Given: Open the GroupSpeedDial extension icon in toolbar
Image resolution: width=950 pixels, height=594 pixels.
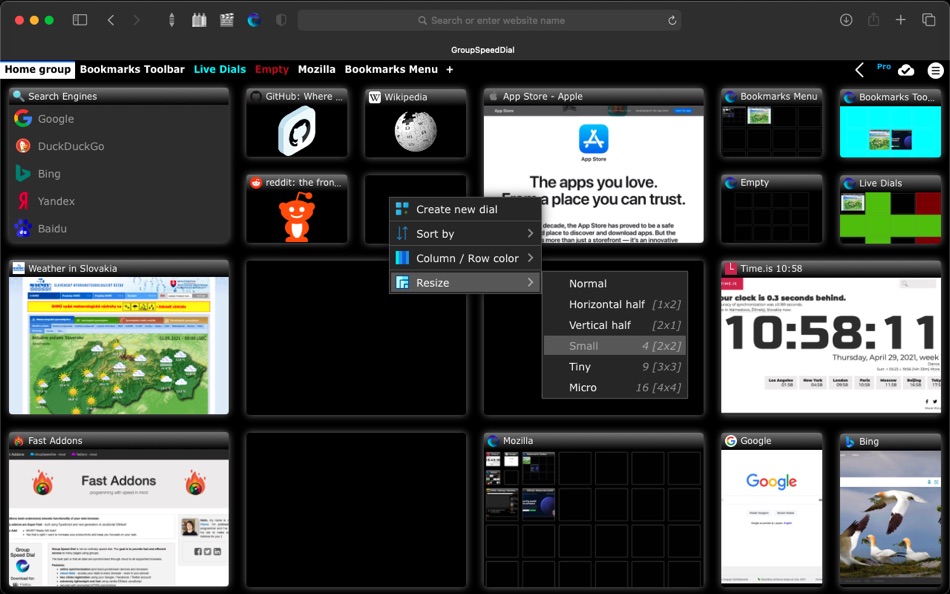Looking at the screenshot, I should [254, 20].
